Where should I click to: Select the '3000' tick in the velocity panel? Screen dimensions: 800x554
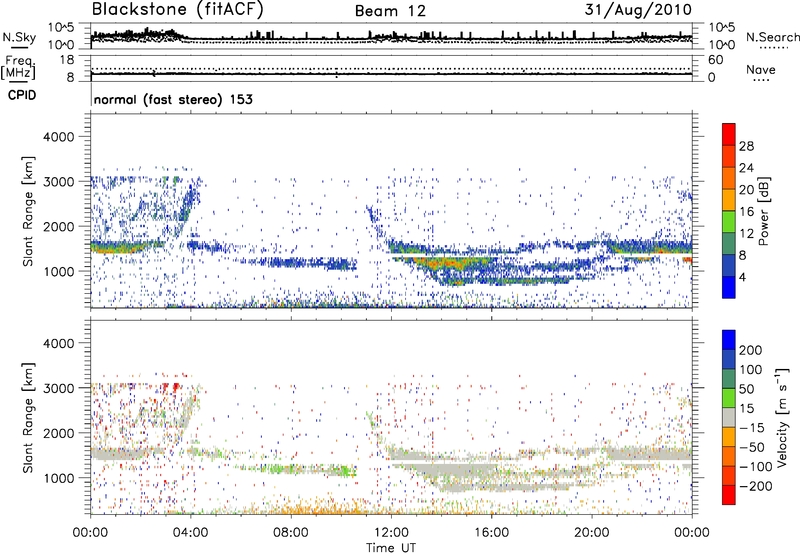click(x=58, y=388)
